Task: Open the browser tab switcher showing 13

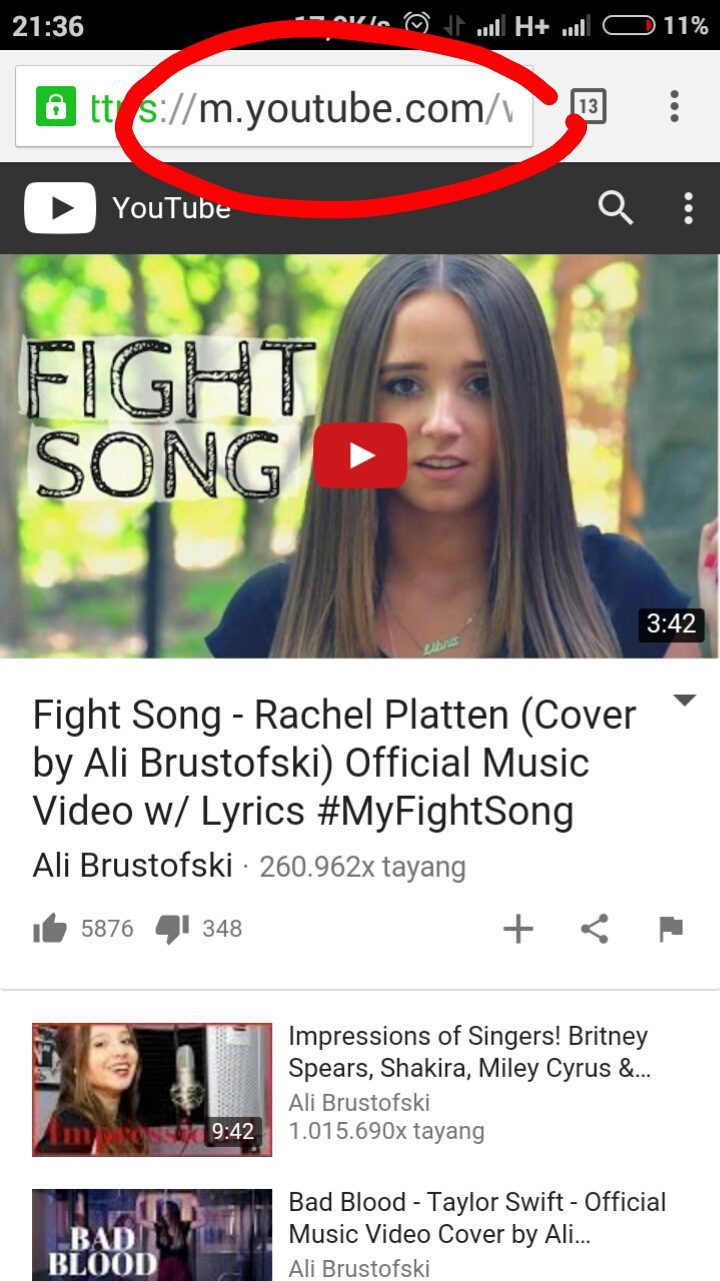Action: pos(588,105)
